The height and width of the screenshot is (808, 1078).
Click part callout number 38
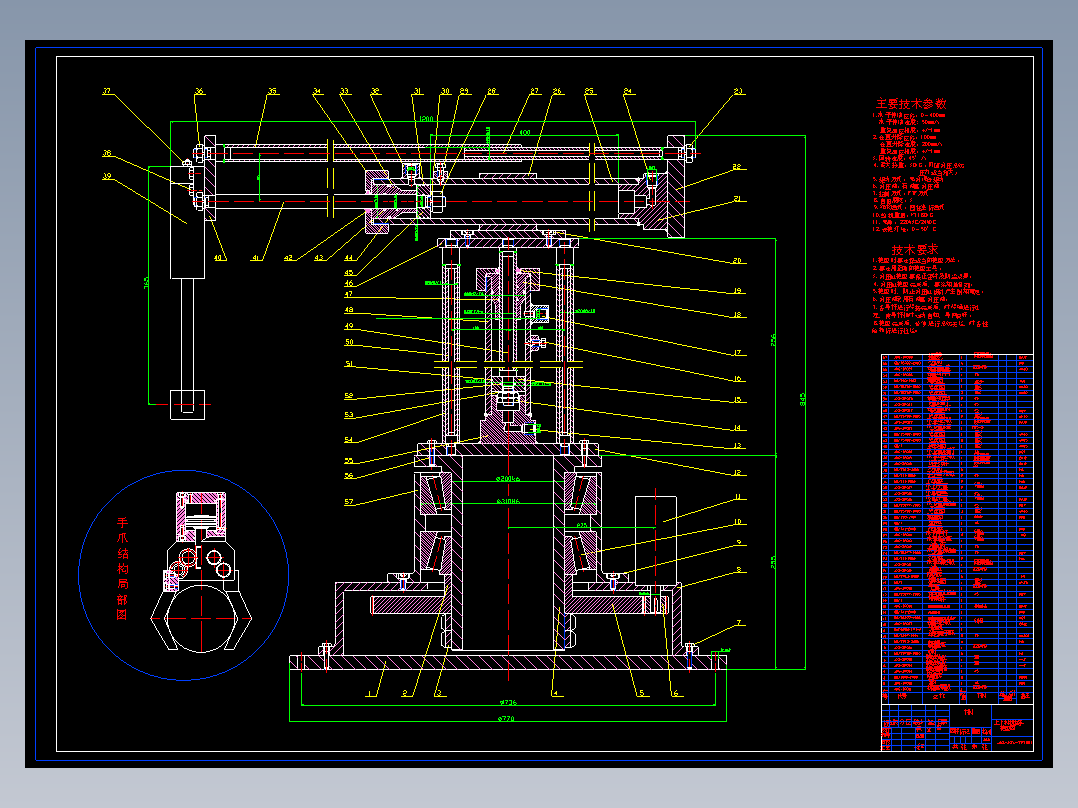tap(107, 153)
